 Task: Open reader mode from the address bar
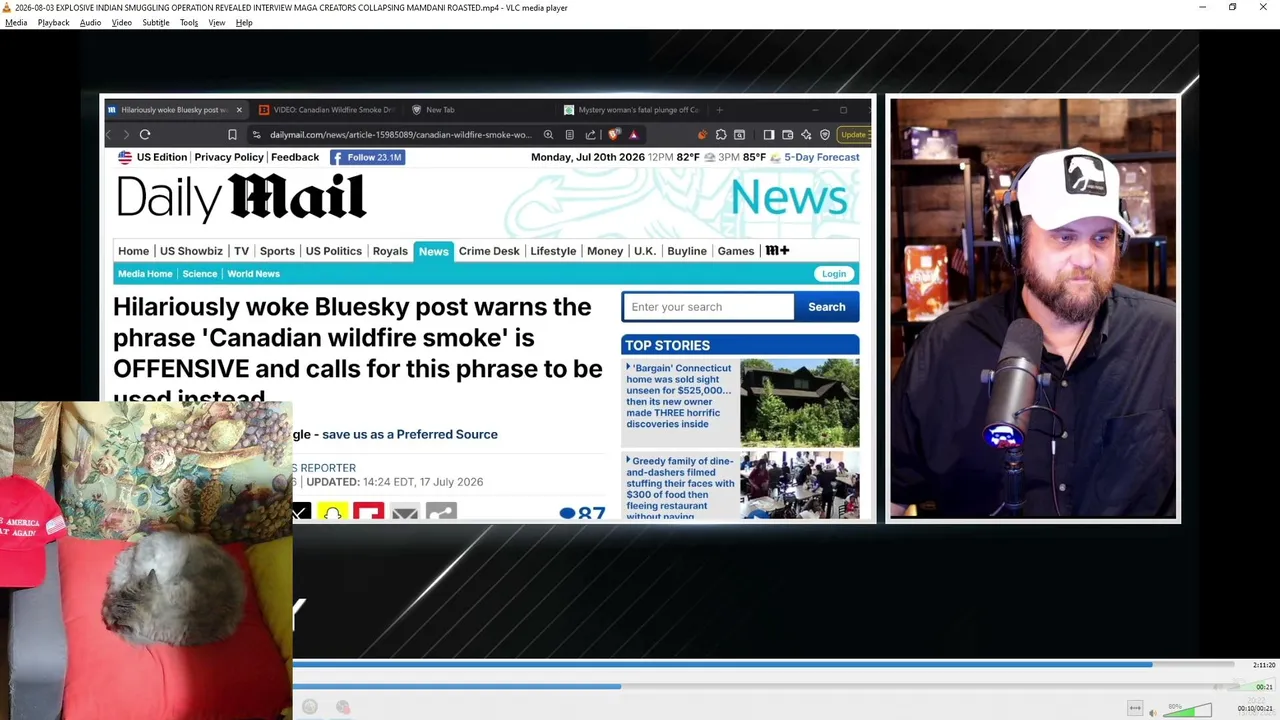coord(569,135)
